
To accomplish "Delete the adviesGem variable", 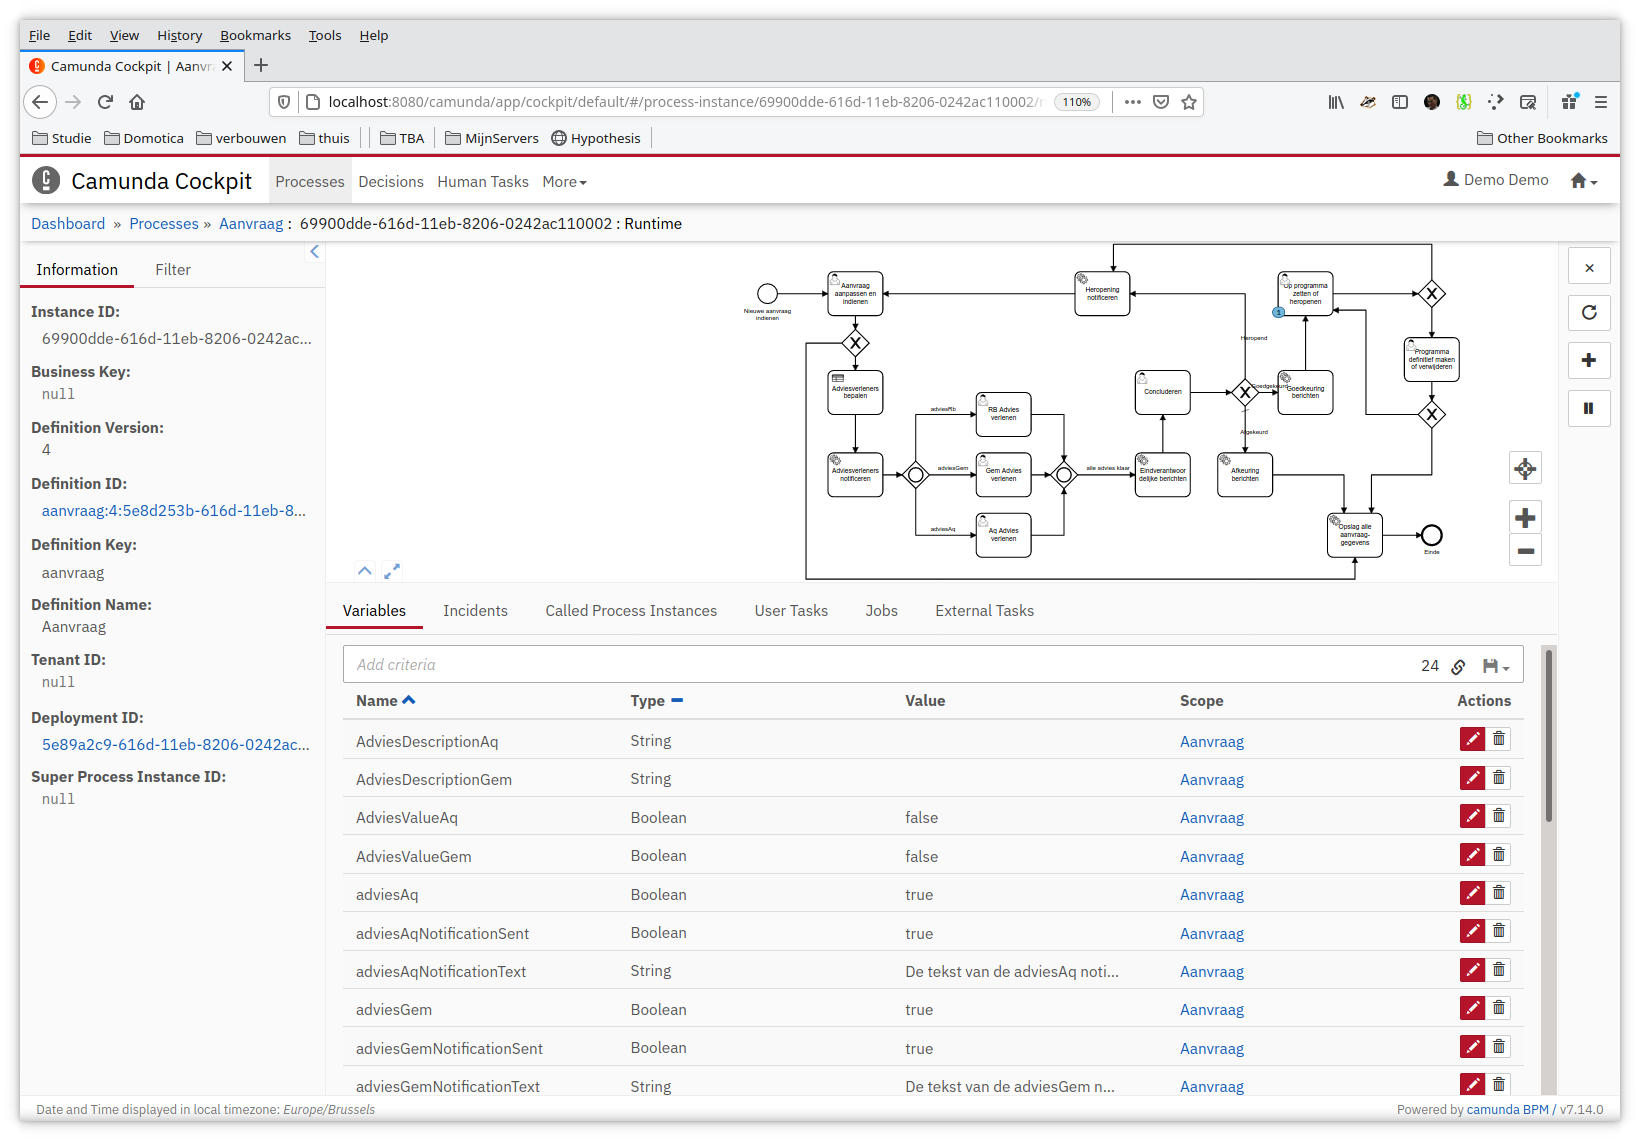I will (1498, 1008).
